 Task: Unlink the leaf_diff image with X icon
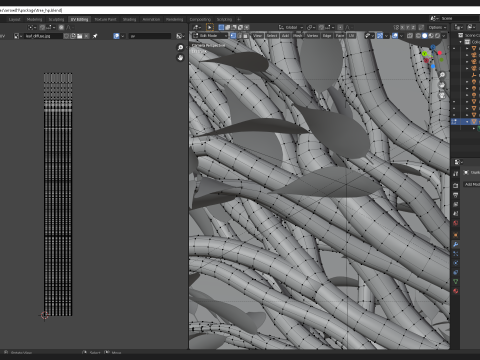coord(86,36)
